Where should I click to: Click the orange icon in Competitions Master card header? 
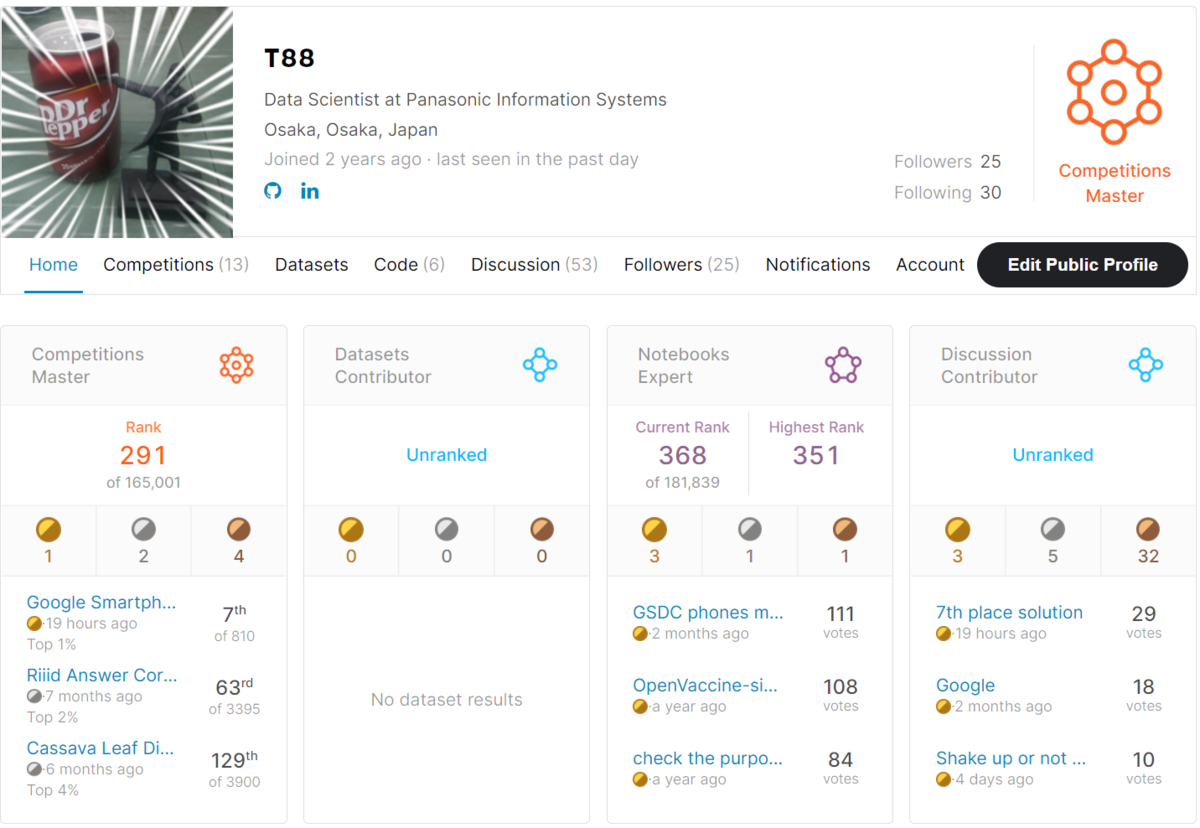tap(237, 365)
